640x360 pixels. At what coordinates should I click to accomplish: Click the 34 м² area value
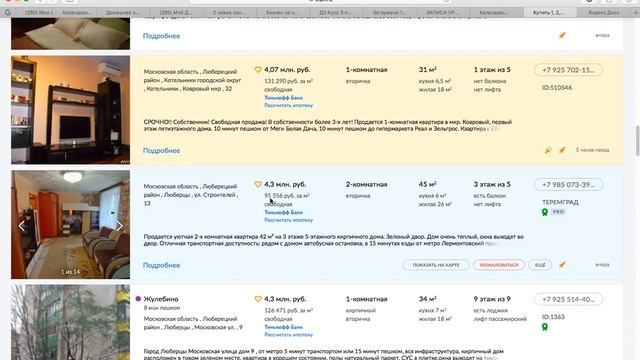pyautogui.click(x=427, y=299)
